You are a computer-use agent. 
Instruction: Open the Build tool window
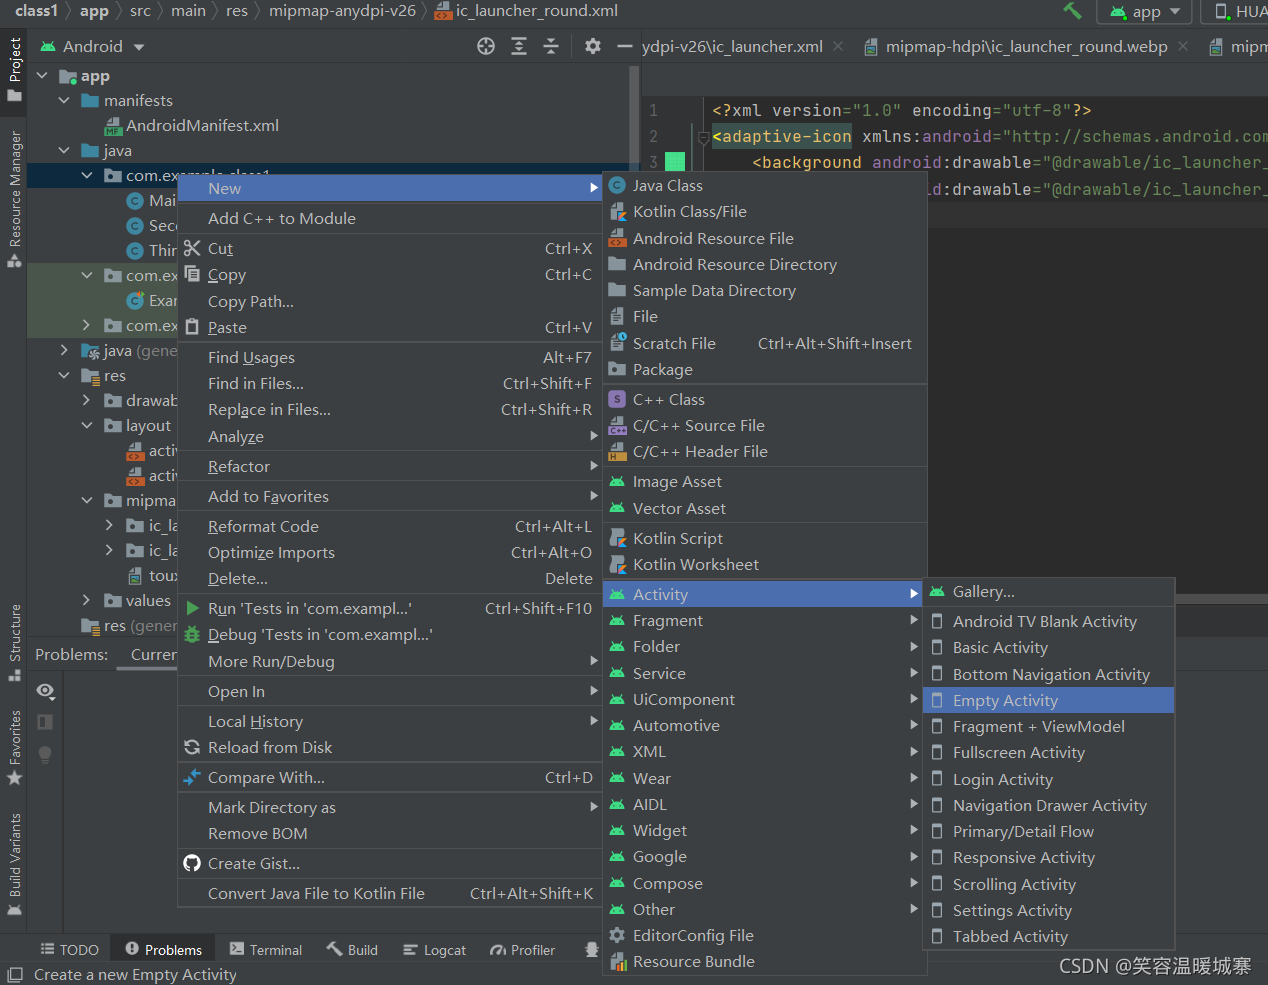pyautogui.click(x=352, y=950)
